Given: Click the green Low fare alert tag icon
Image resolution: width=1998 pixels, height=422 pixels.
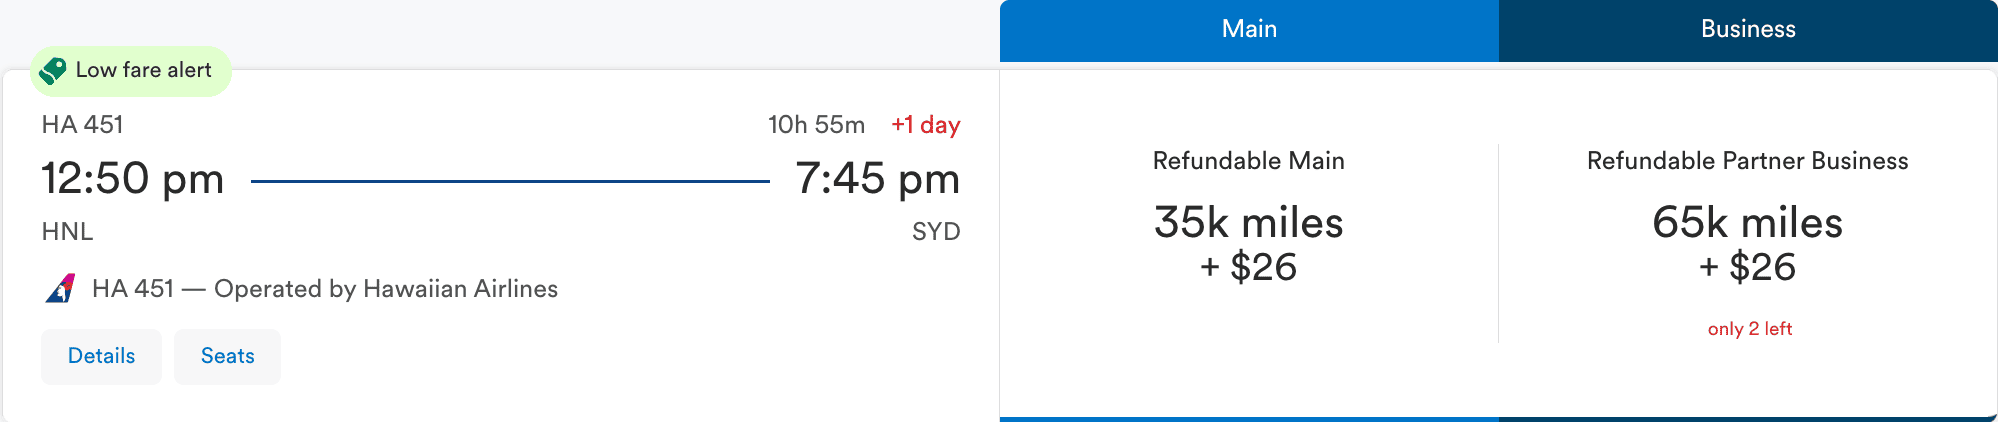Looking at the screenshot, I should pyautogui.click(x=53, y=71).
